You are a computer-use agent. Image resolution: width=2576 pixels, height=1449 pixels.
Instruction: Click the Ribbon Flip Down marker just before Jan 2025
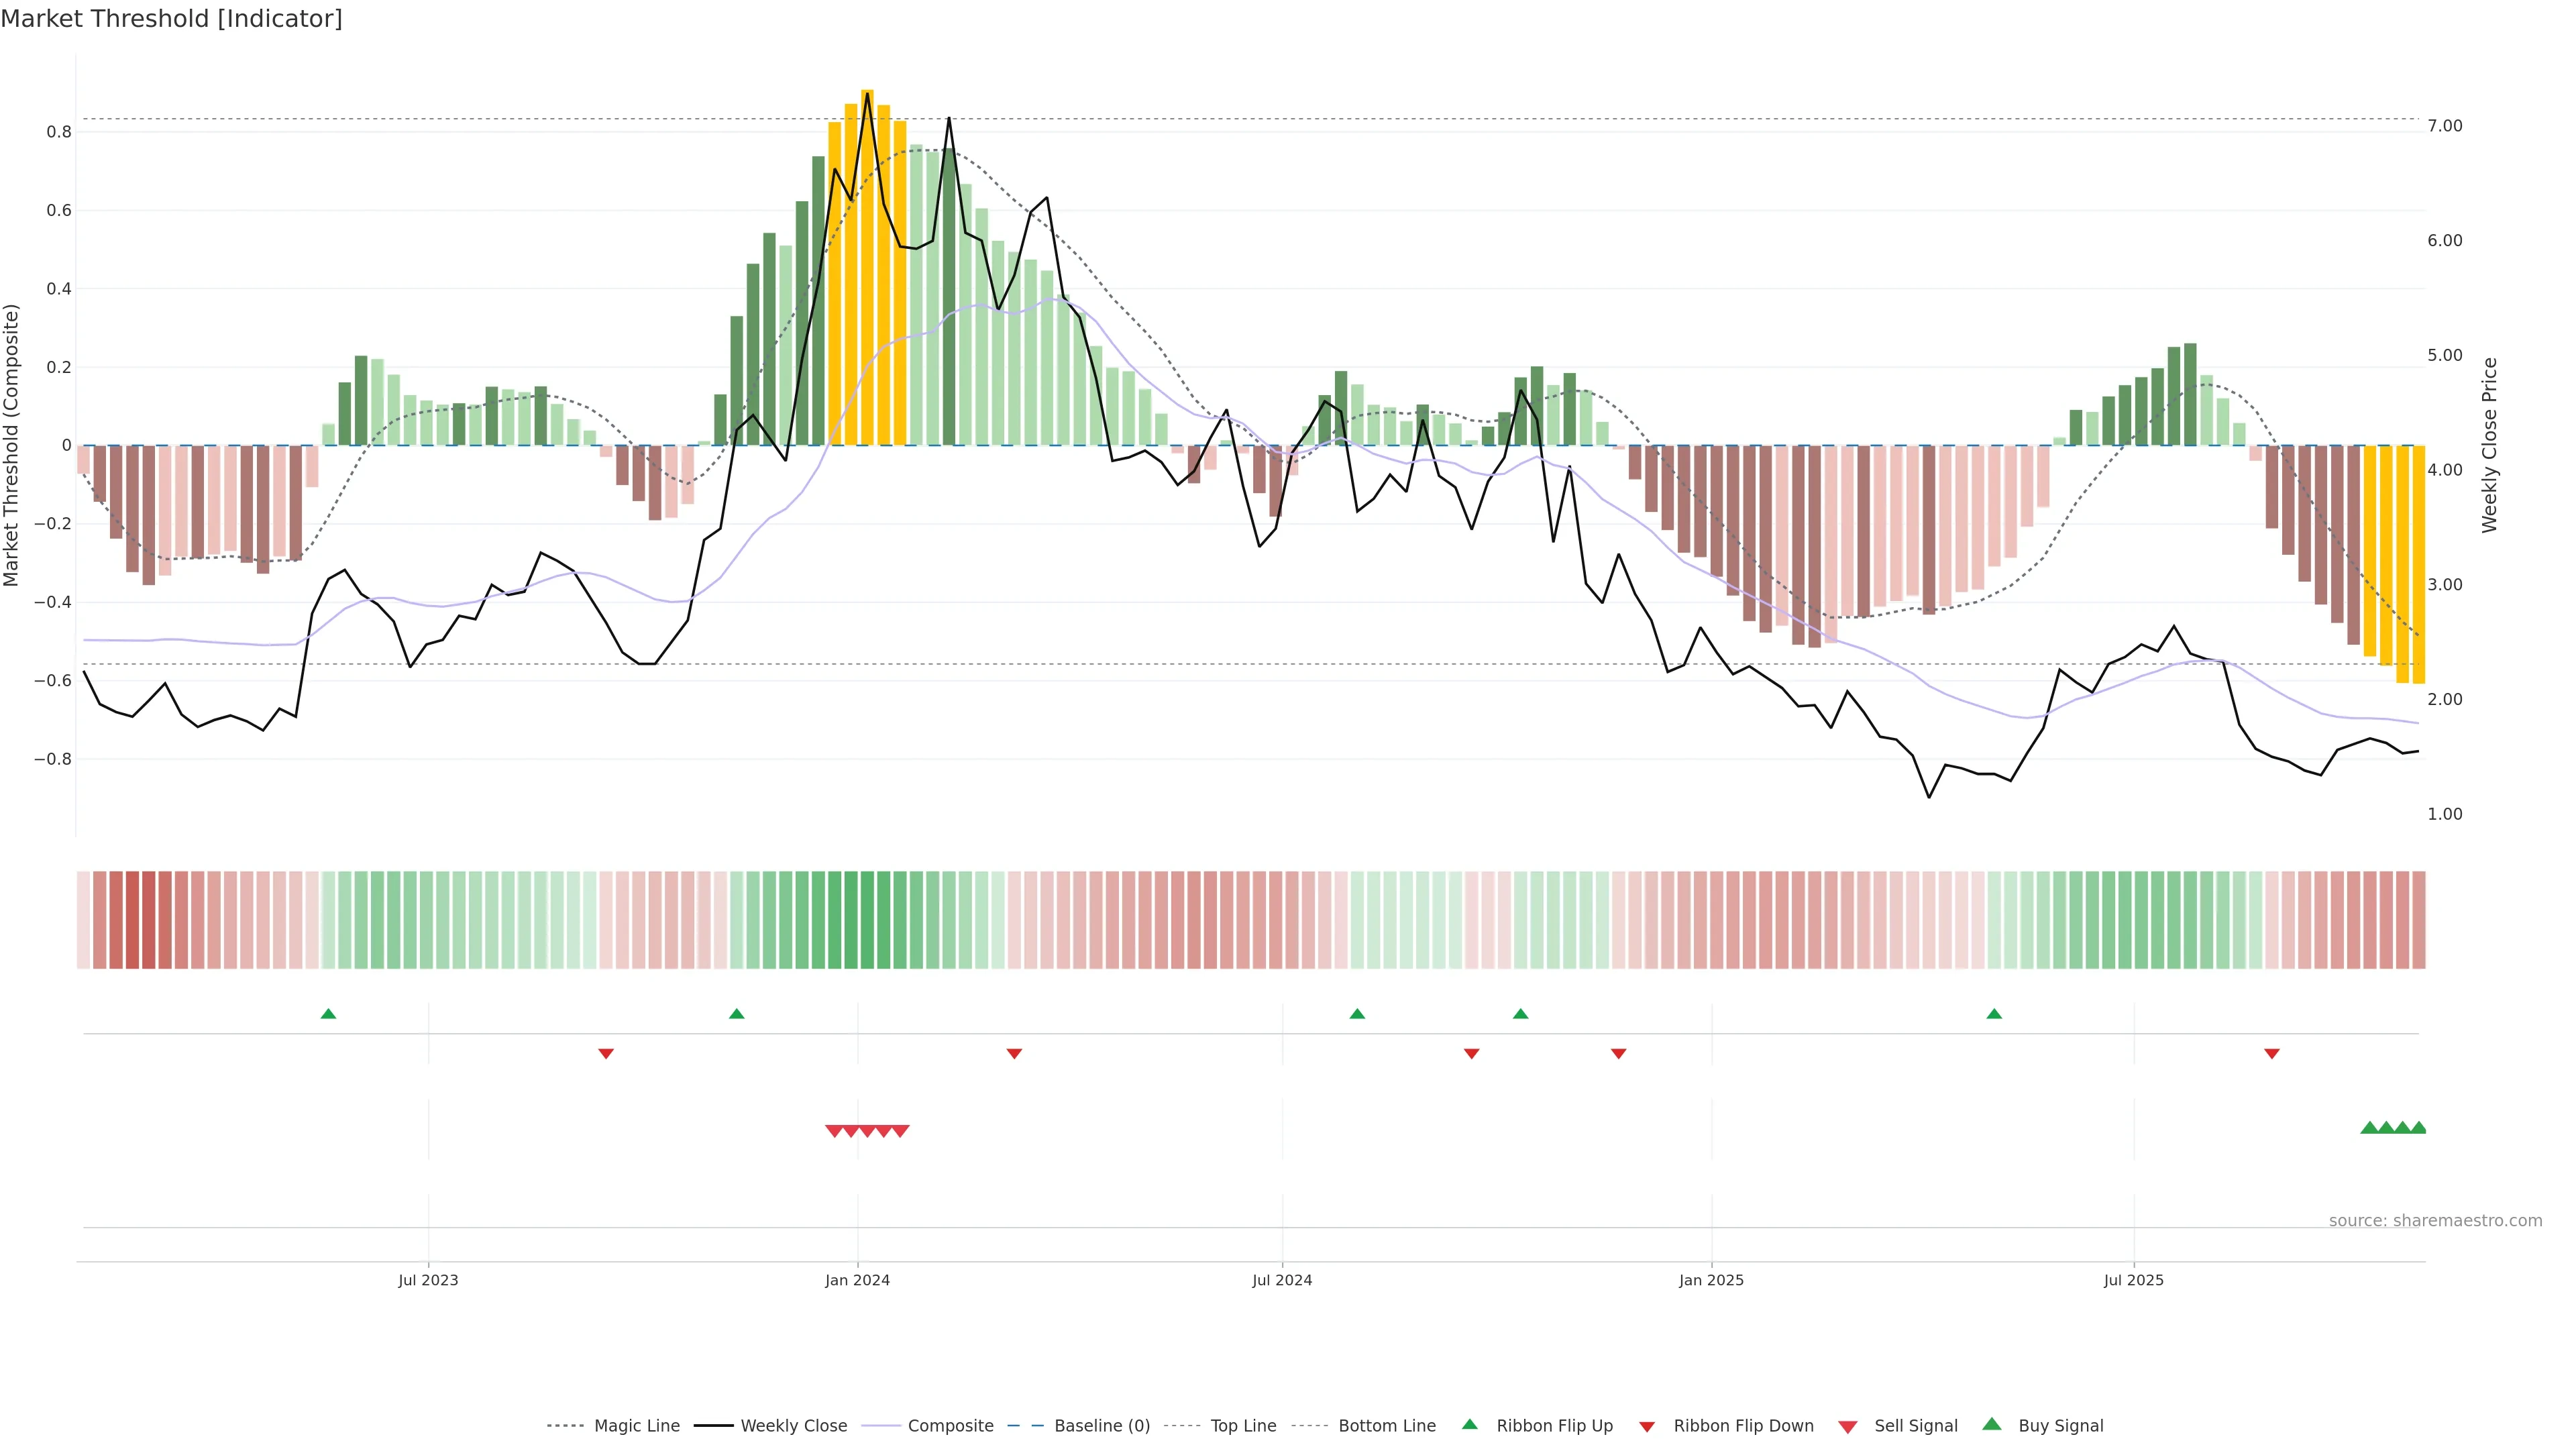point(1618,1053)
